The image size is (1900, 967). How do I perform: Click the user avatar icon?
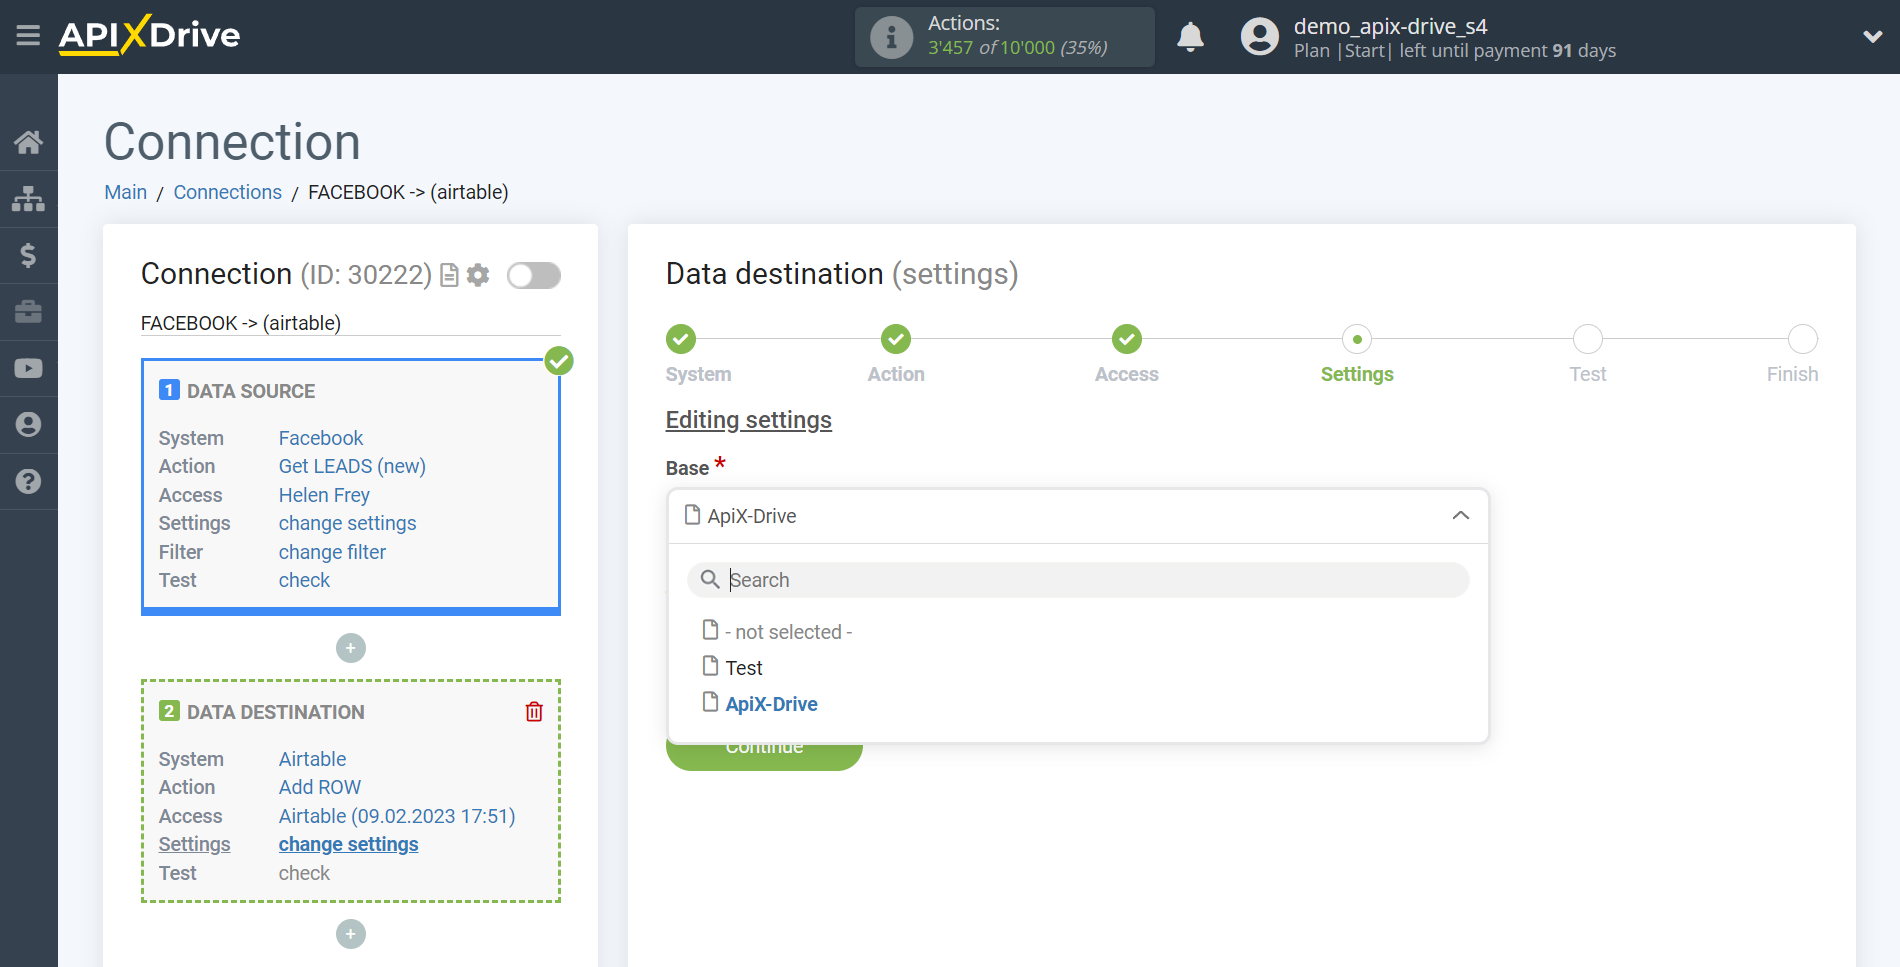click(1259, 37)
